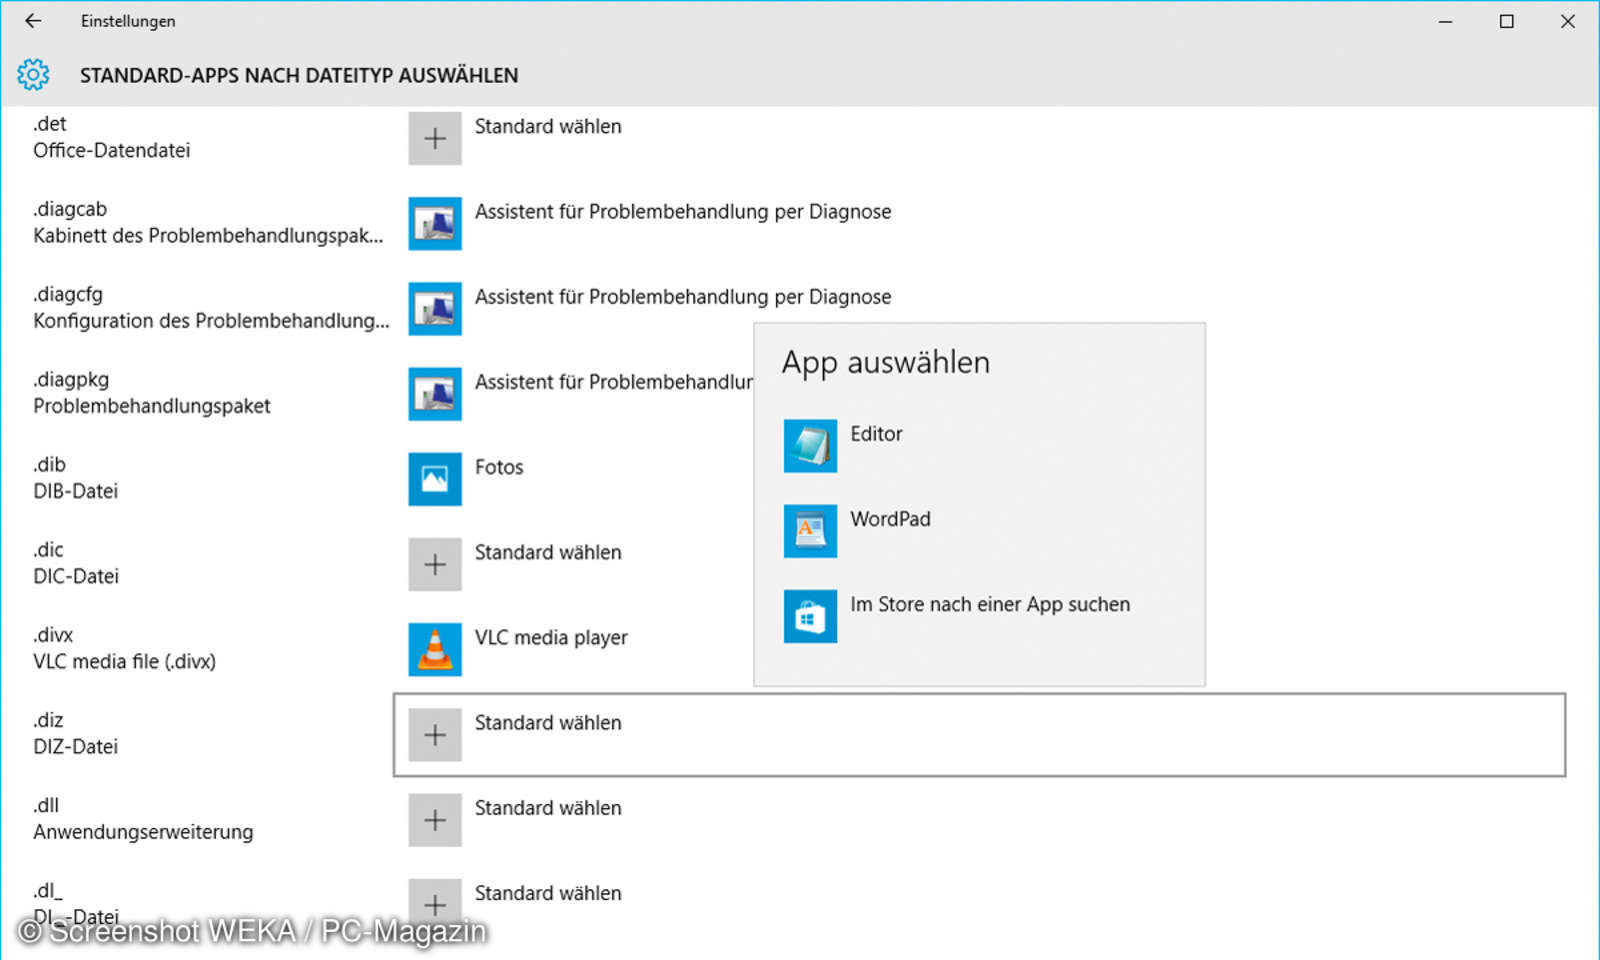The image size is (1600, 960).
Task: Click the Editor notepad thumbnail image
Action: (x=809, y=446)
